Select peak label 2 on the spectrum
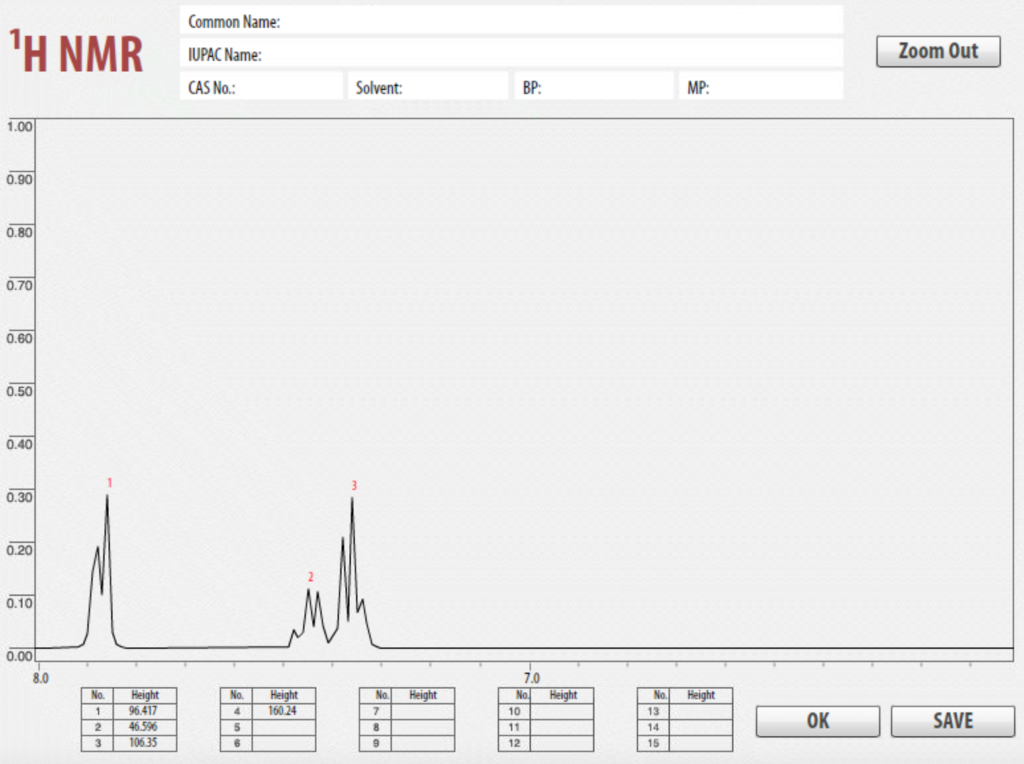This screenshot has width=1024, height=764. pos(311,575)
